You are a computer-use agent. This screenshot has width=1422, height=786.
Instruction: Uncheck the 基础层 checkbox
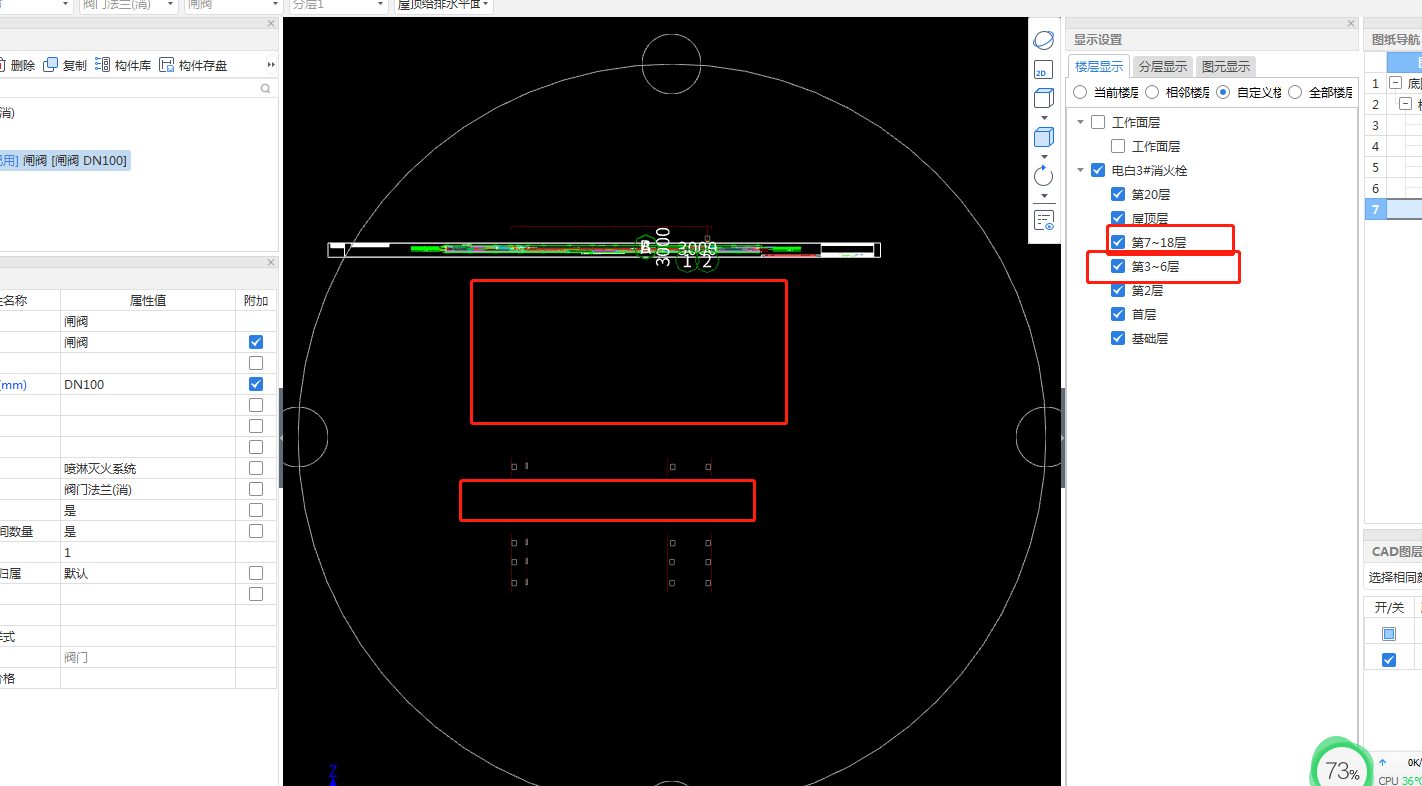pyautogui.click(x=1118, y=338)
